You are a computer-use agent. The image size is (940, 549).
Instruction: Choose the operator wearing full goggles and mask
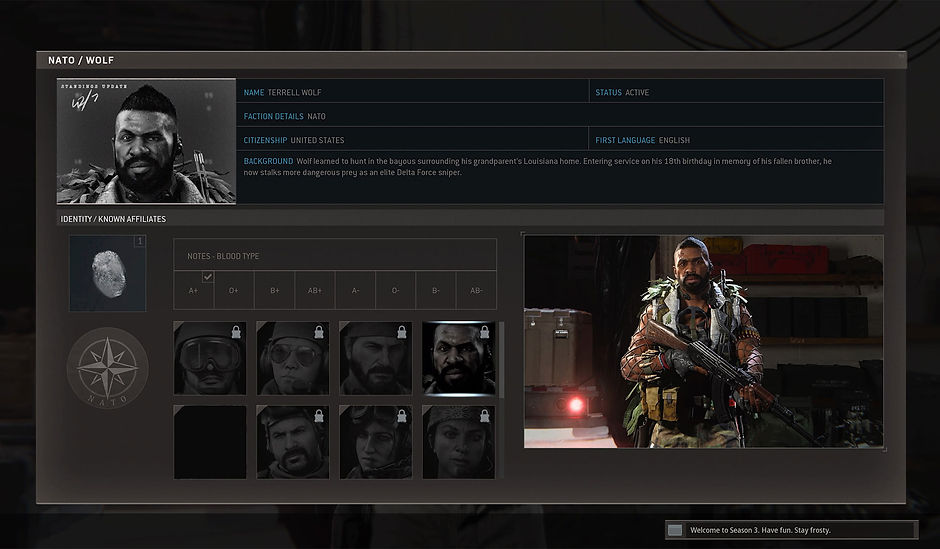[x=210, y=358]
